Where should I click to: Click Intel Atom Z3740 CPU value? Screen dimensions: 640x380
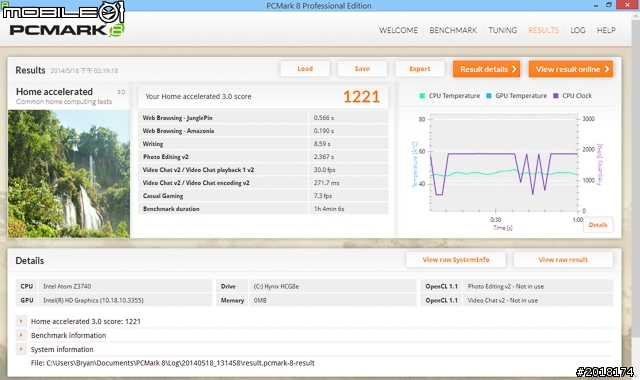tap(67, 287)
